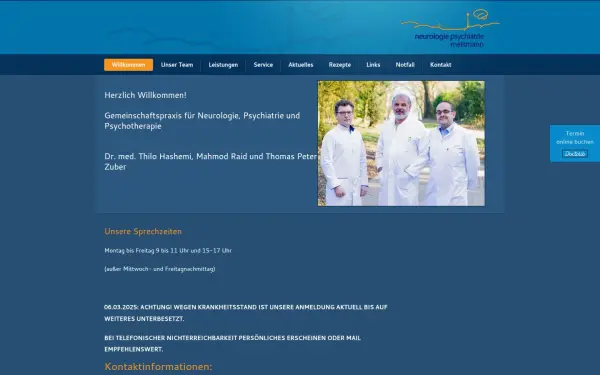
Task: Click the Unsere Sprechzeiten heading
Action: point(143,231)
